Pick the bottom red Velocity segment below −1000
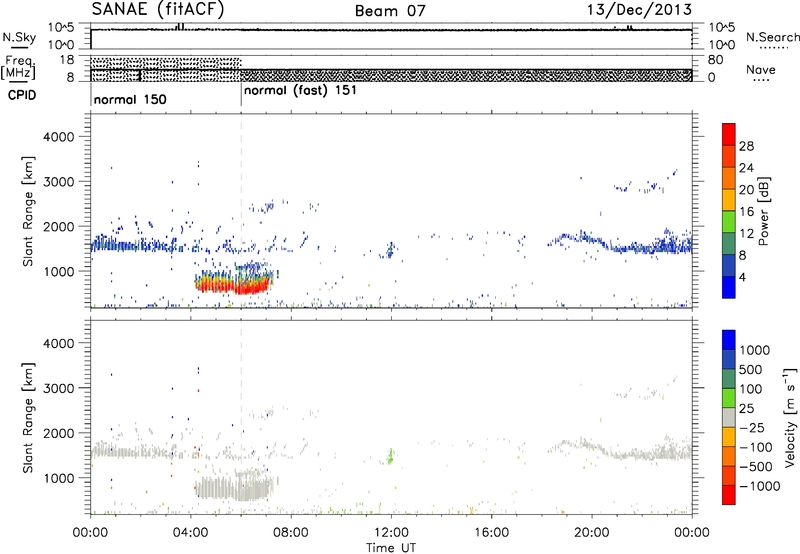 coord(729,495)
